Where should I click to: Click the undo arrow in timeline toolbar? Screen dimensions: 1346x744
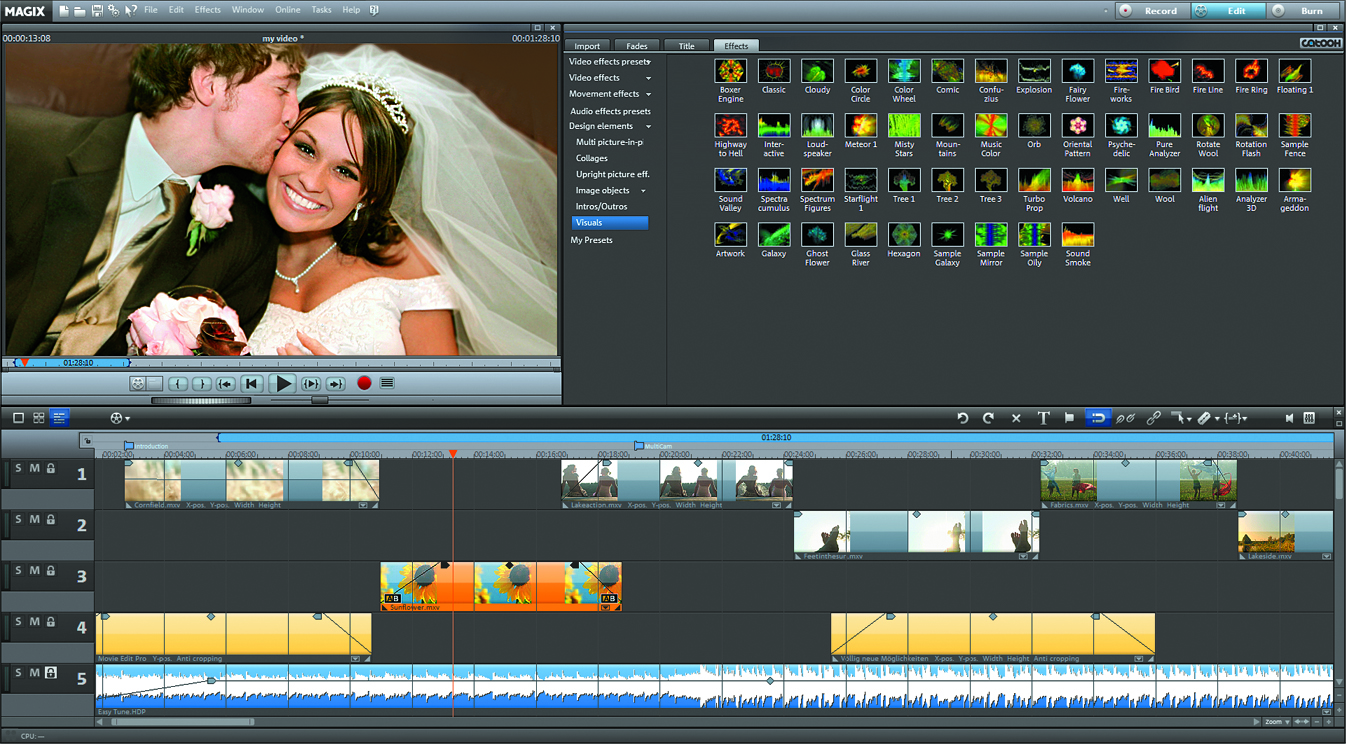click(963, 418)
